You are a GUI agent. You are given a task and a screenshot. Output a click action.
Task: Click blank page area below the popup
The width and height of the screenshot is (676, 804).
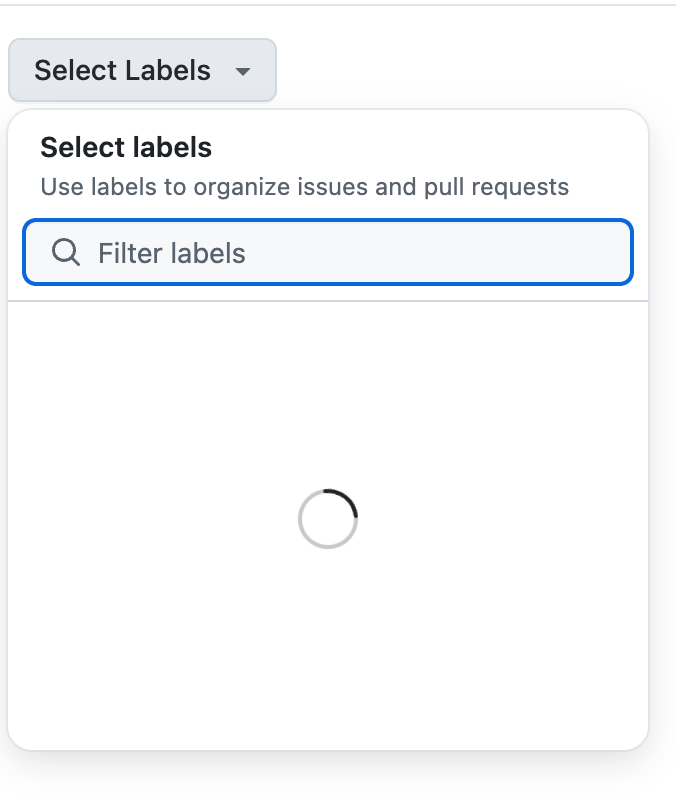(x=328, y=782)
